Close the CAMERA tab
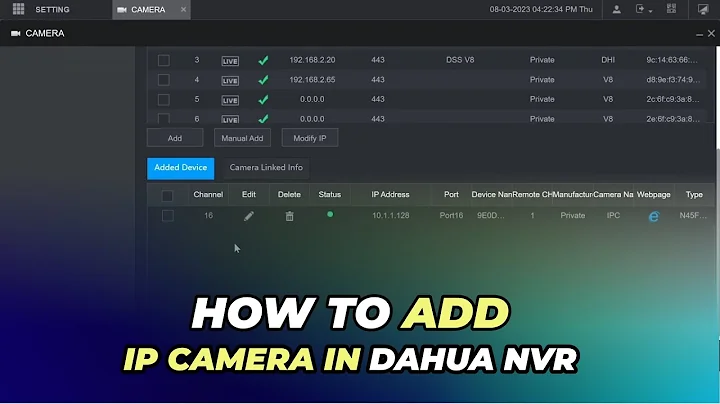 coord(183,9)
